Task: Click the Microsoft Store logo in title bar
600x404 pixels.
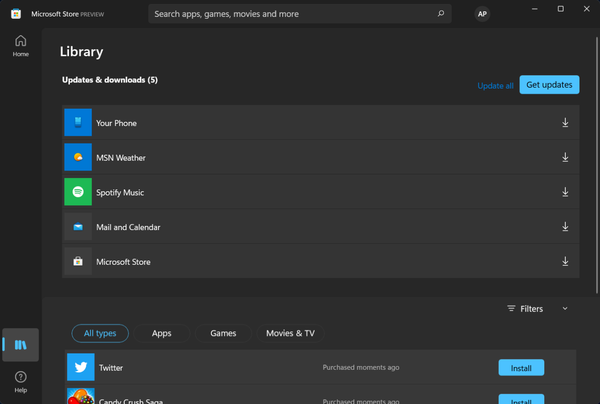Action: [16, 14]
